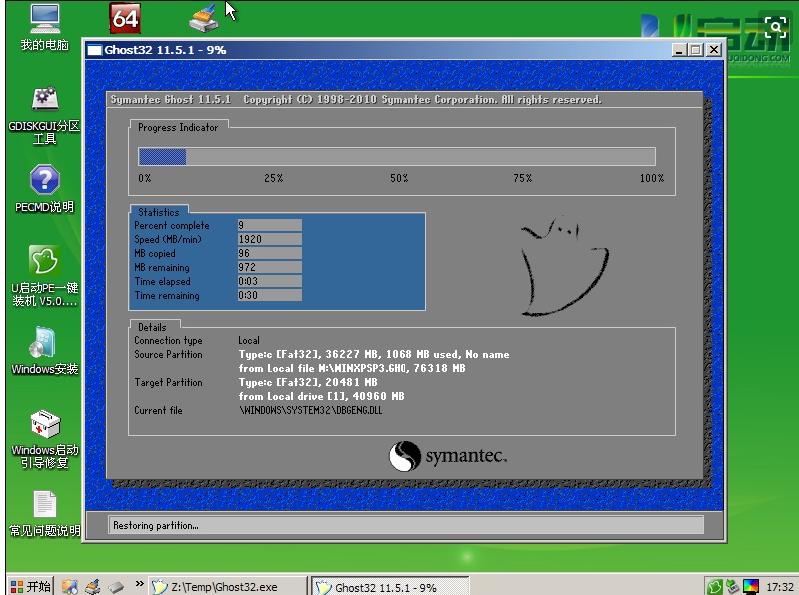Click 'from Local drive [1], 40960 MB' line
799x595 pixels.
coord(321,396)
